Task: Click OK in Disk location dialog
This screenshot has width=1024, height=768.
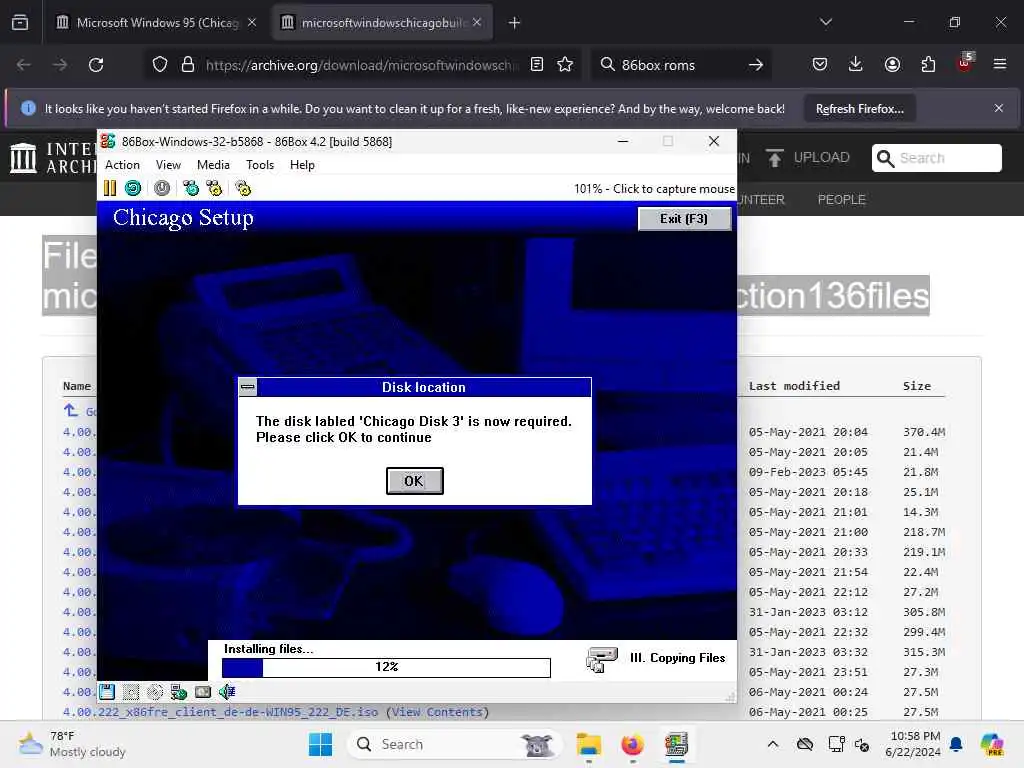Action: point(415,481)
